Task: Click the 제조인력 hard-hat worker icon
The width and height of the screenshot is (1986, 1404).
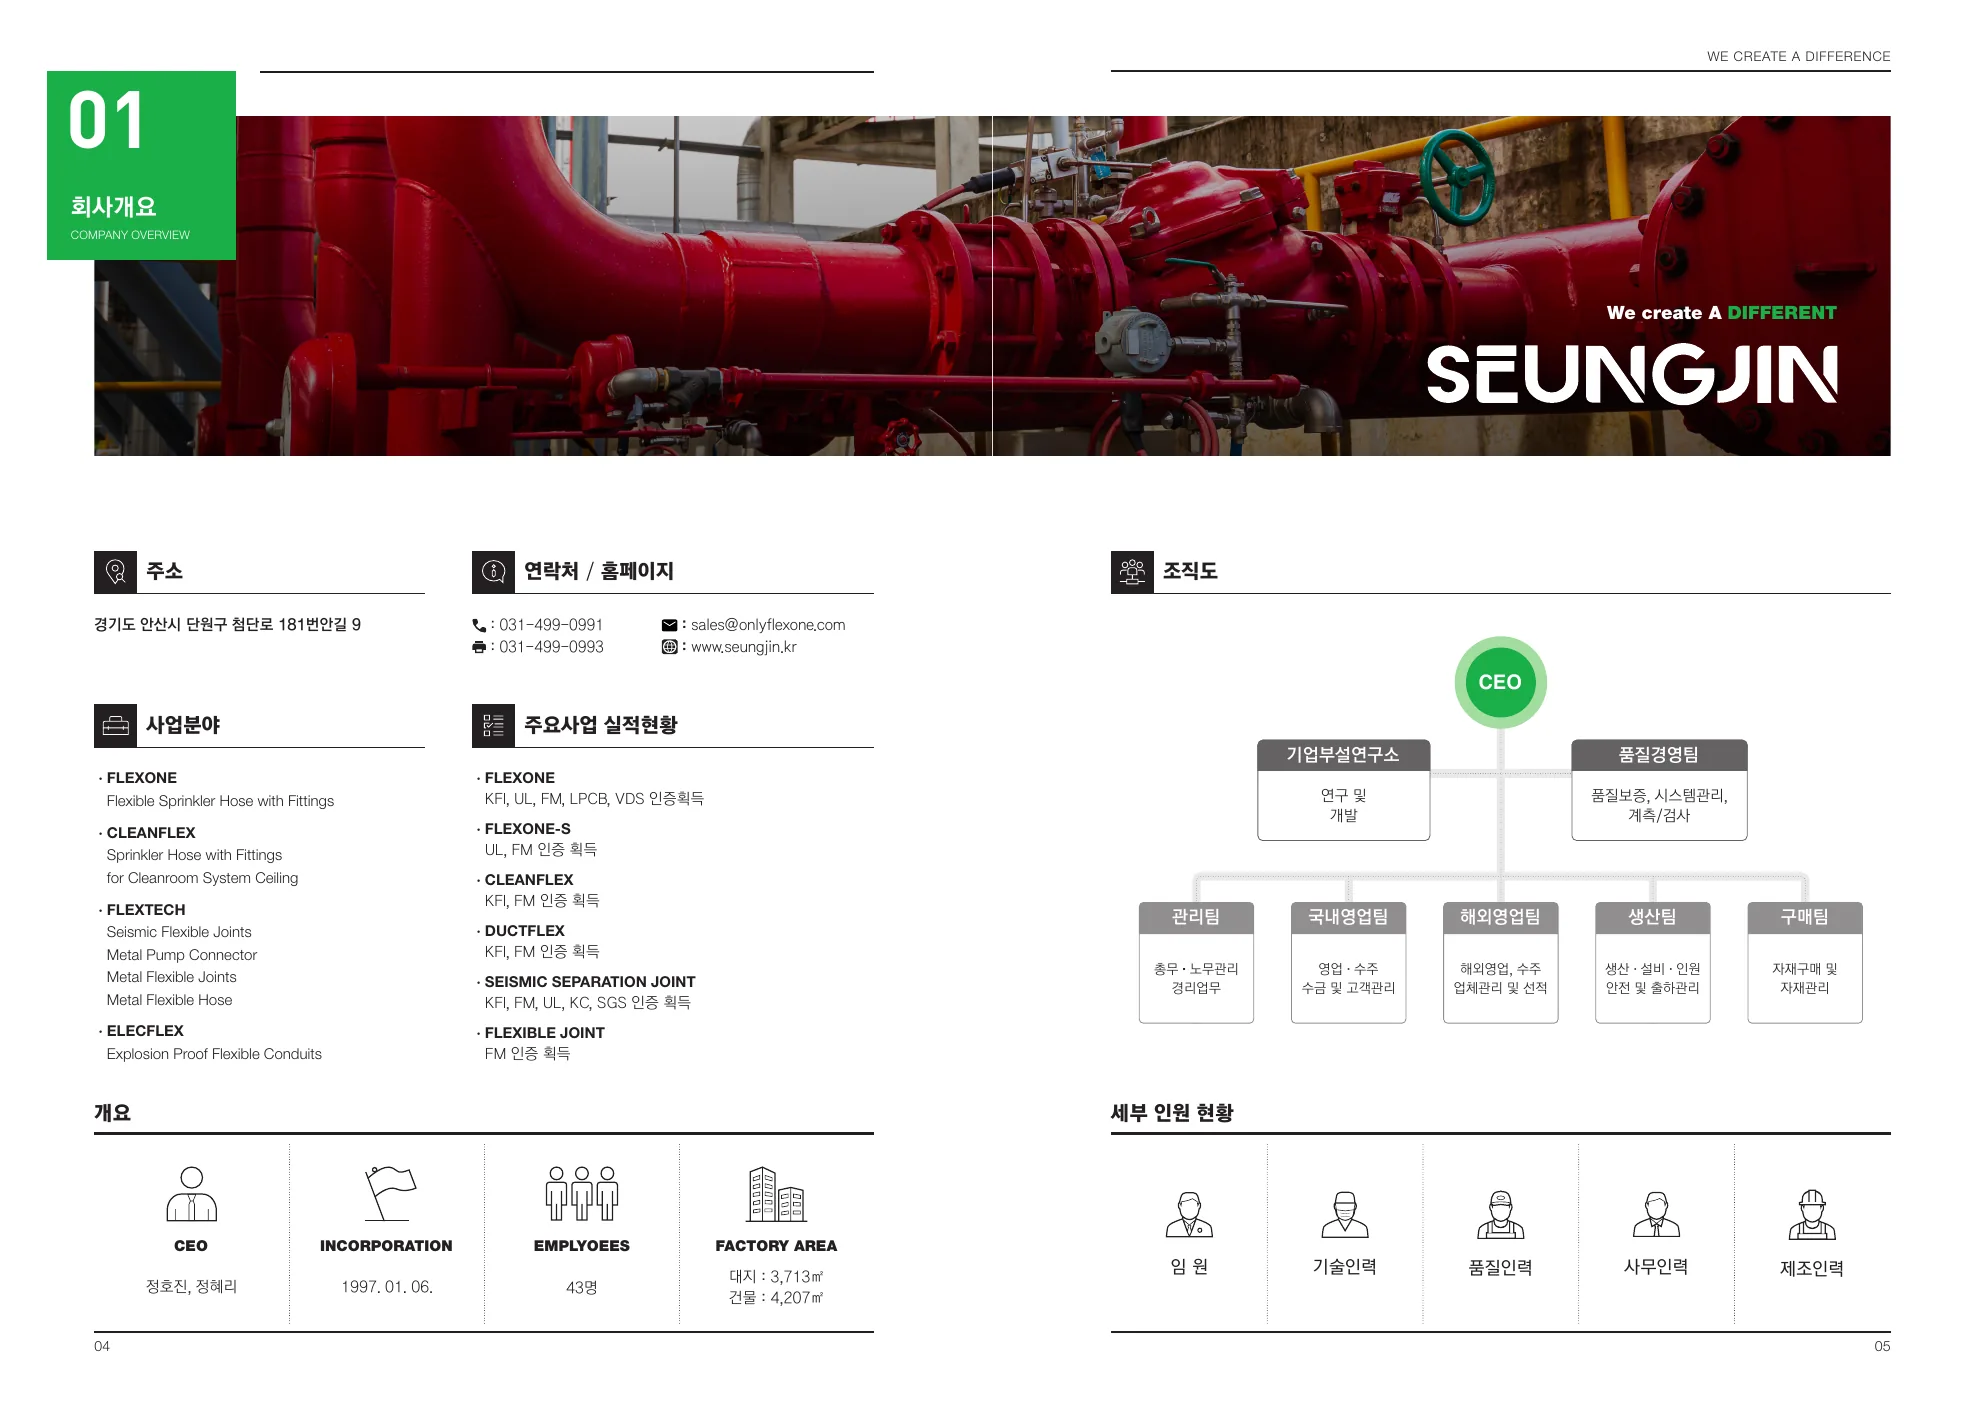Action: click(1812, 1214)
